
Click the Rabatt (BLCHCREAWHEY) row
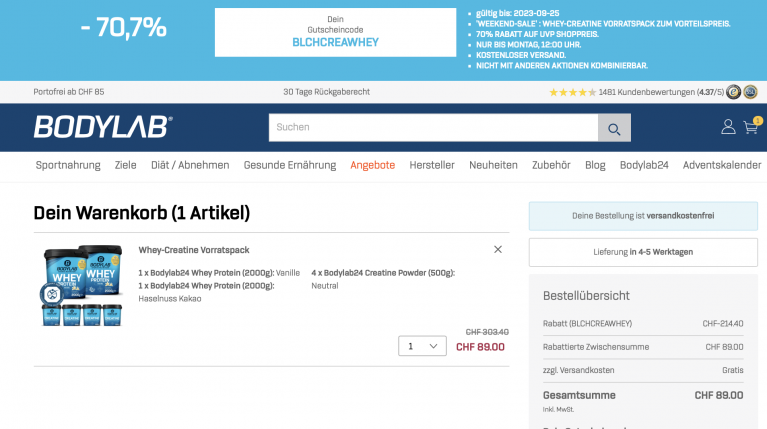[x=643, y=324]
